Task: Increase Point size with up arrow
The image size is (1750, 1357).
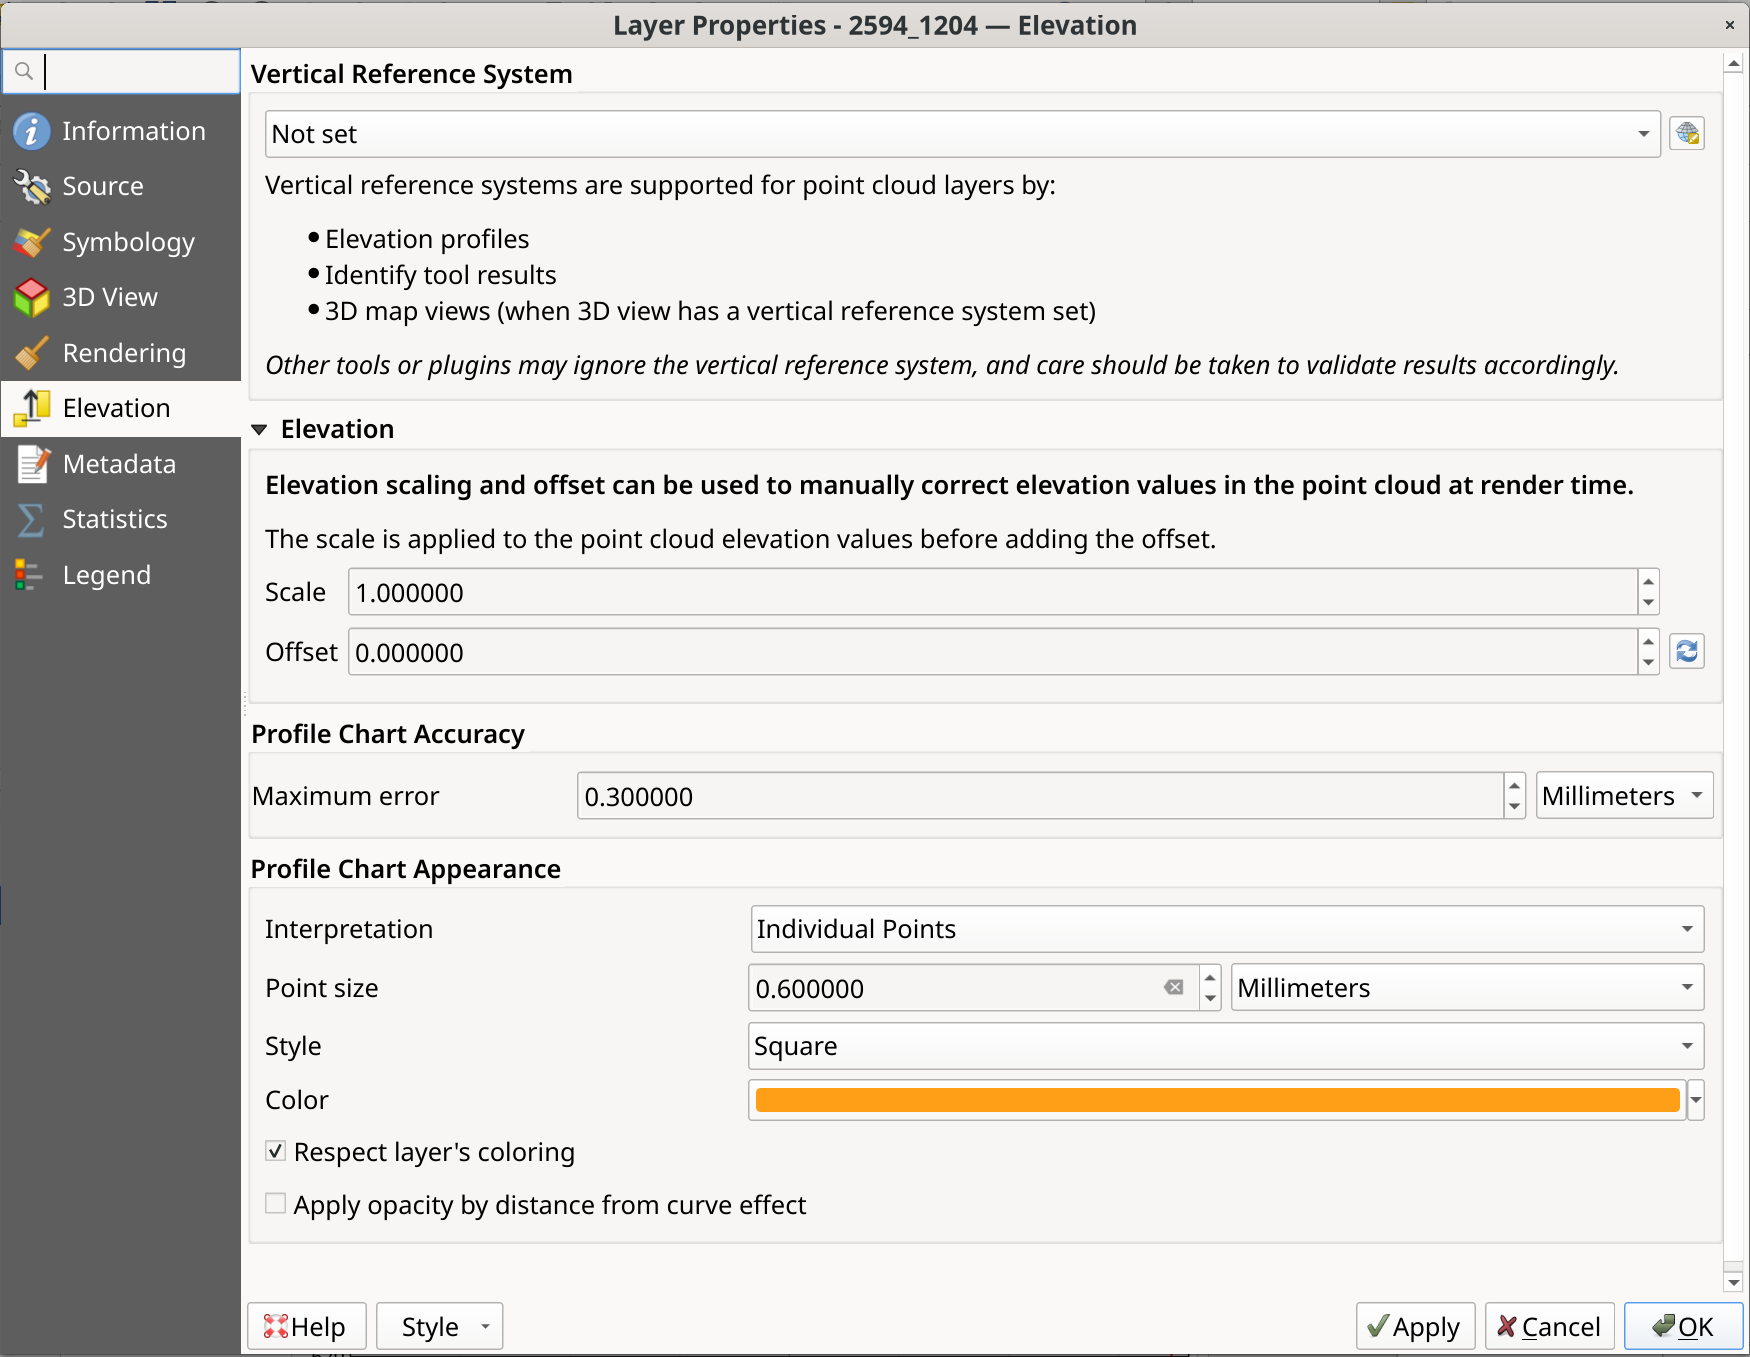Action: [x=1210, y=977]
